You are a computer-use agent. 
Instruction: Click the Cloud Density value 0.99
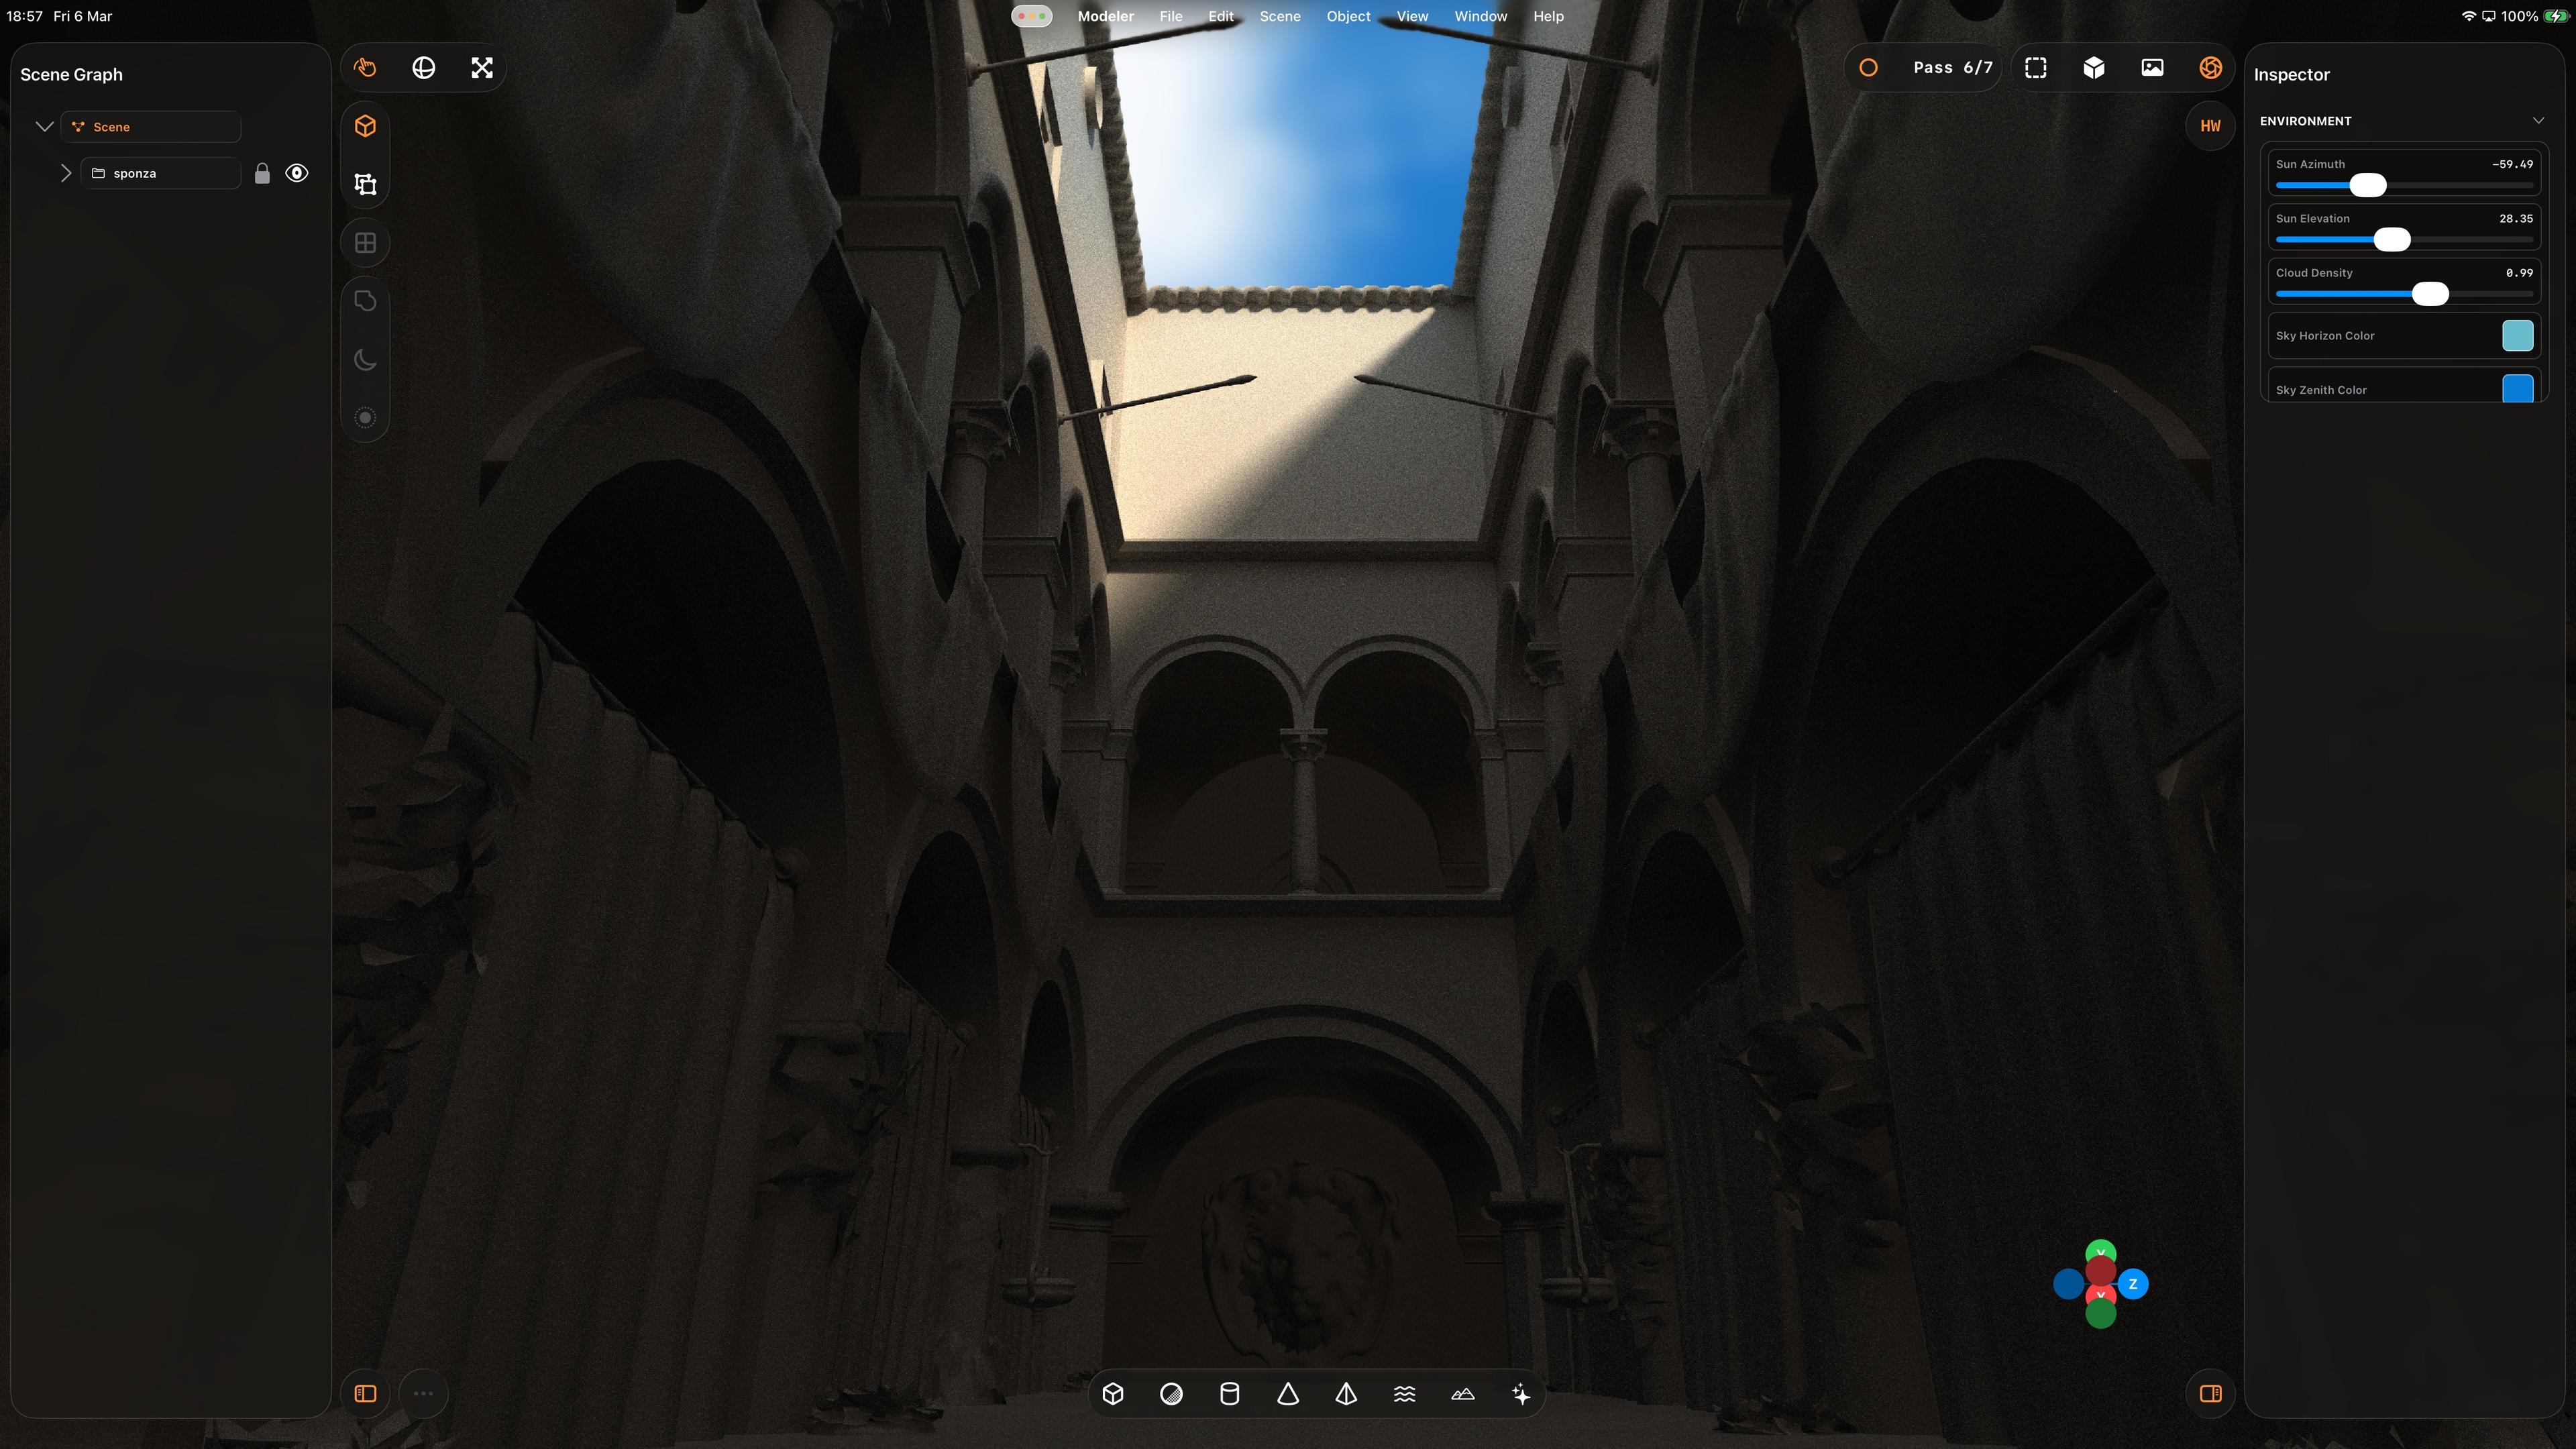click(x=2519, y=272)
